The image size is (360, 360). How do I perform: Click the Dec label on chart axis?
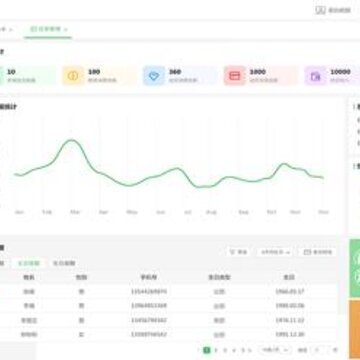click(x=323, y=212)
